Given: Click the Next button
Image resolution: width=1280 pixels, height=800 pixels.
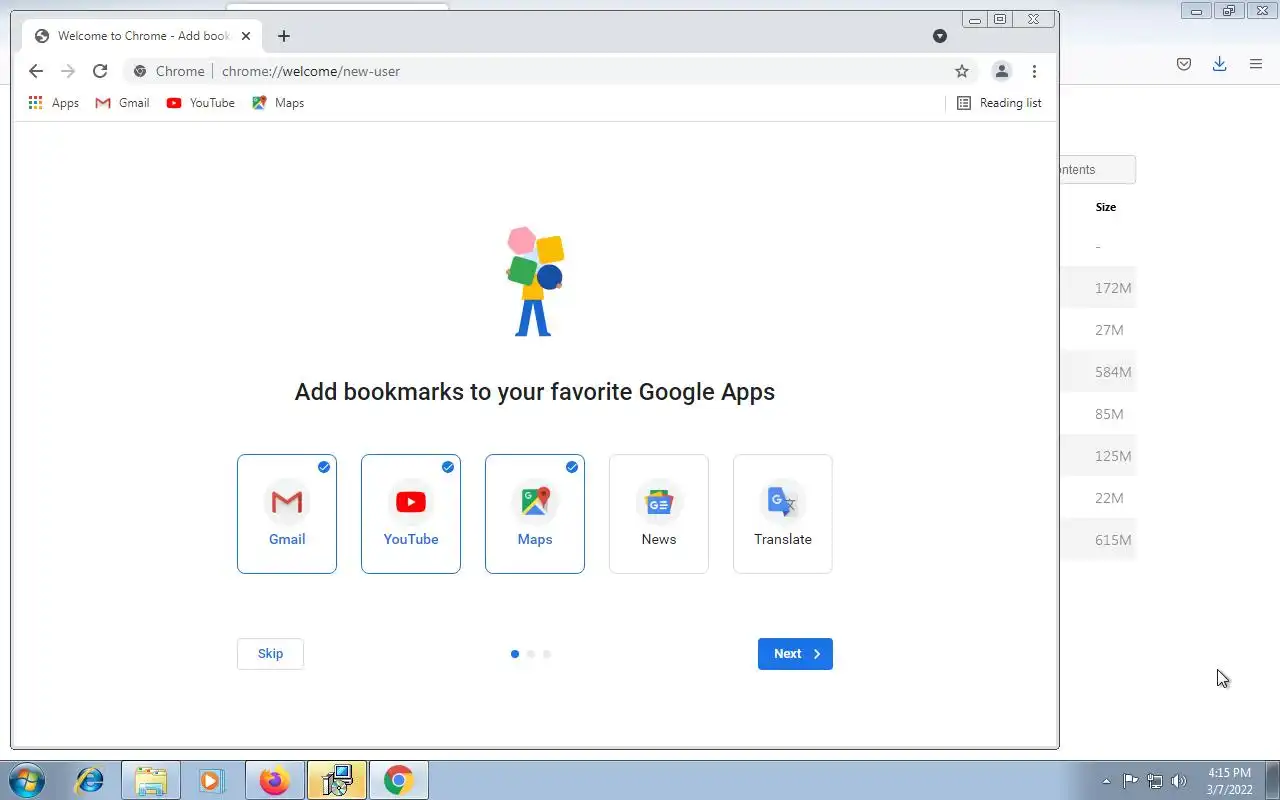Looking at the screenshot, I should coord(795,654).
